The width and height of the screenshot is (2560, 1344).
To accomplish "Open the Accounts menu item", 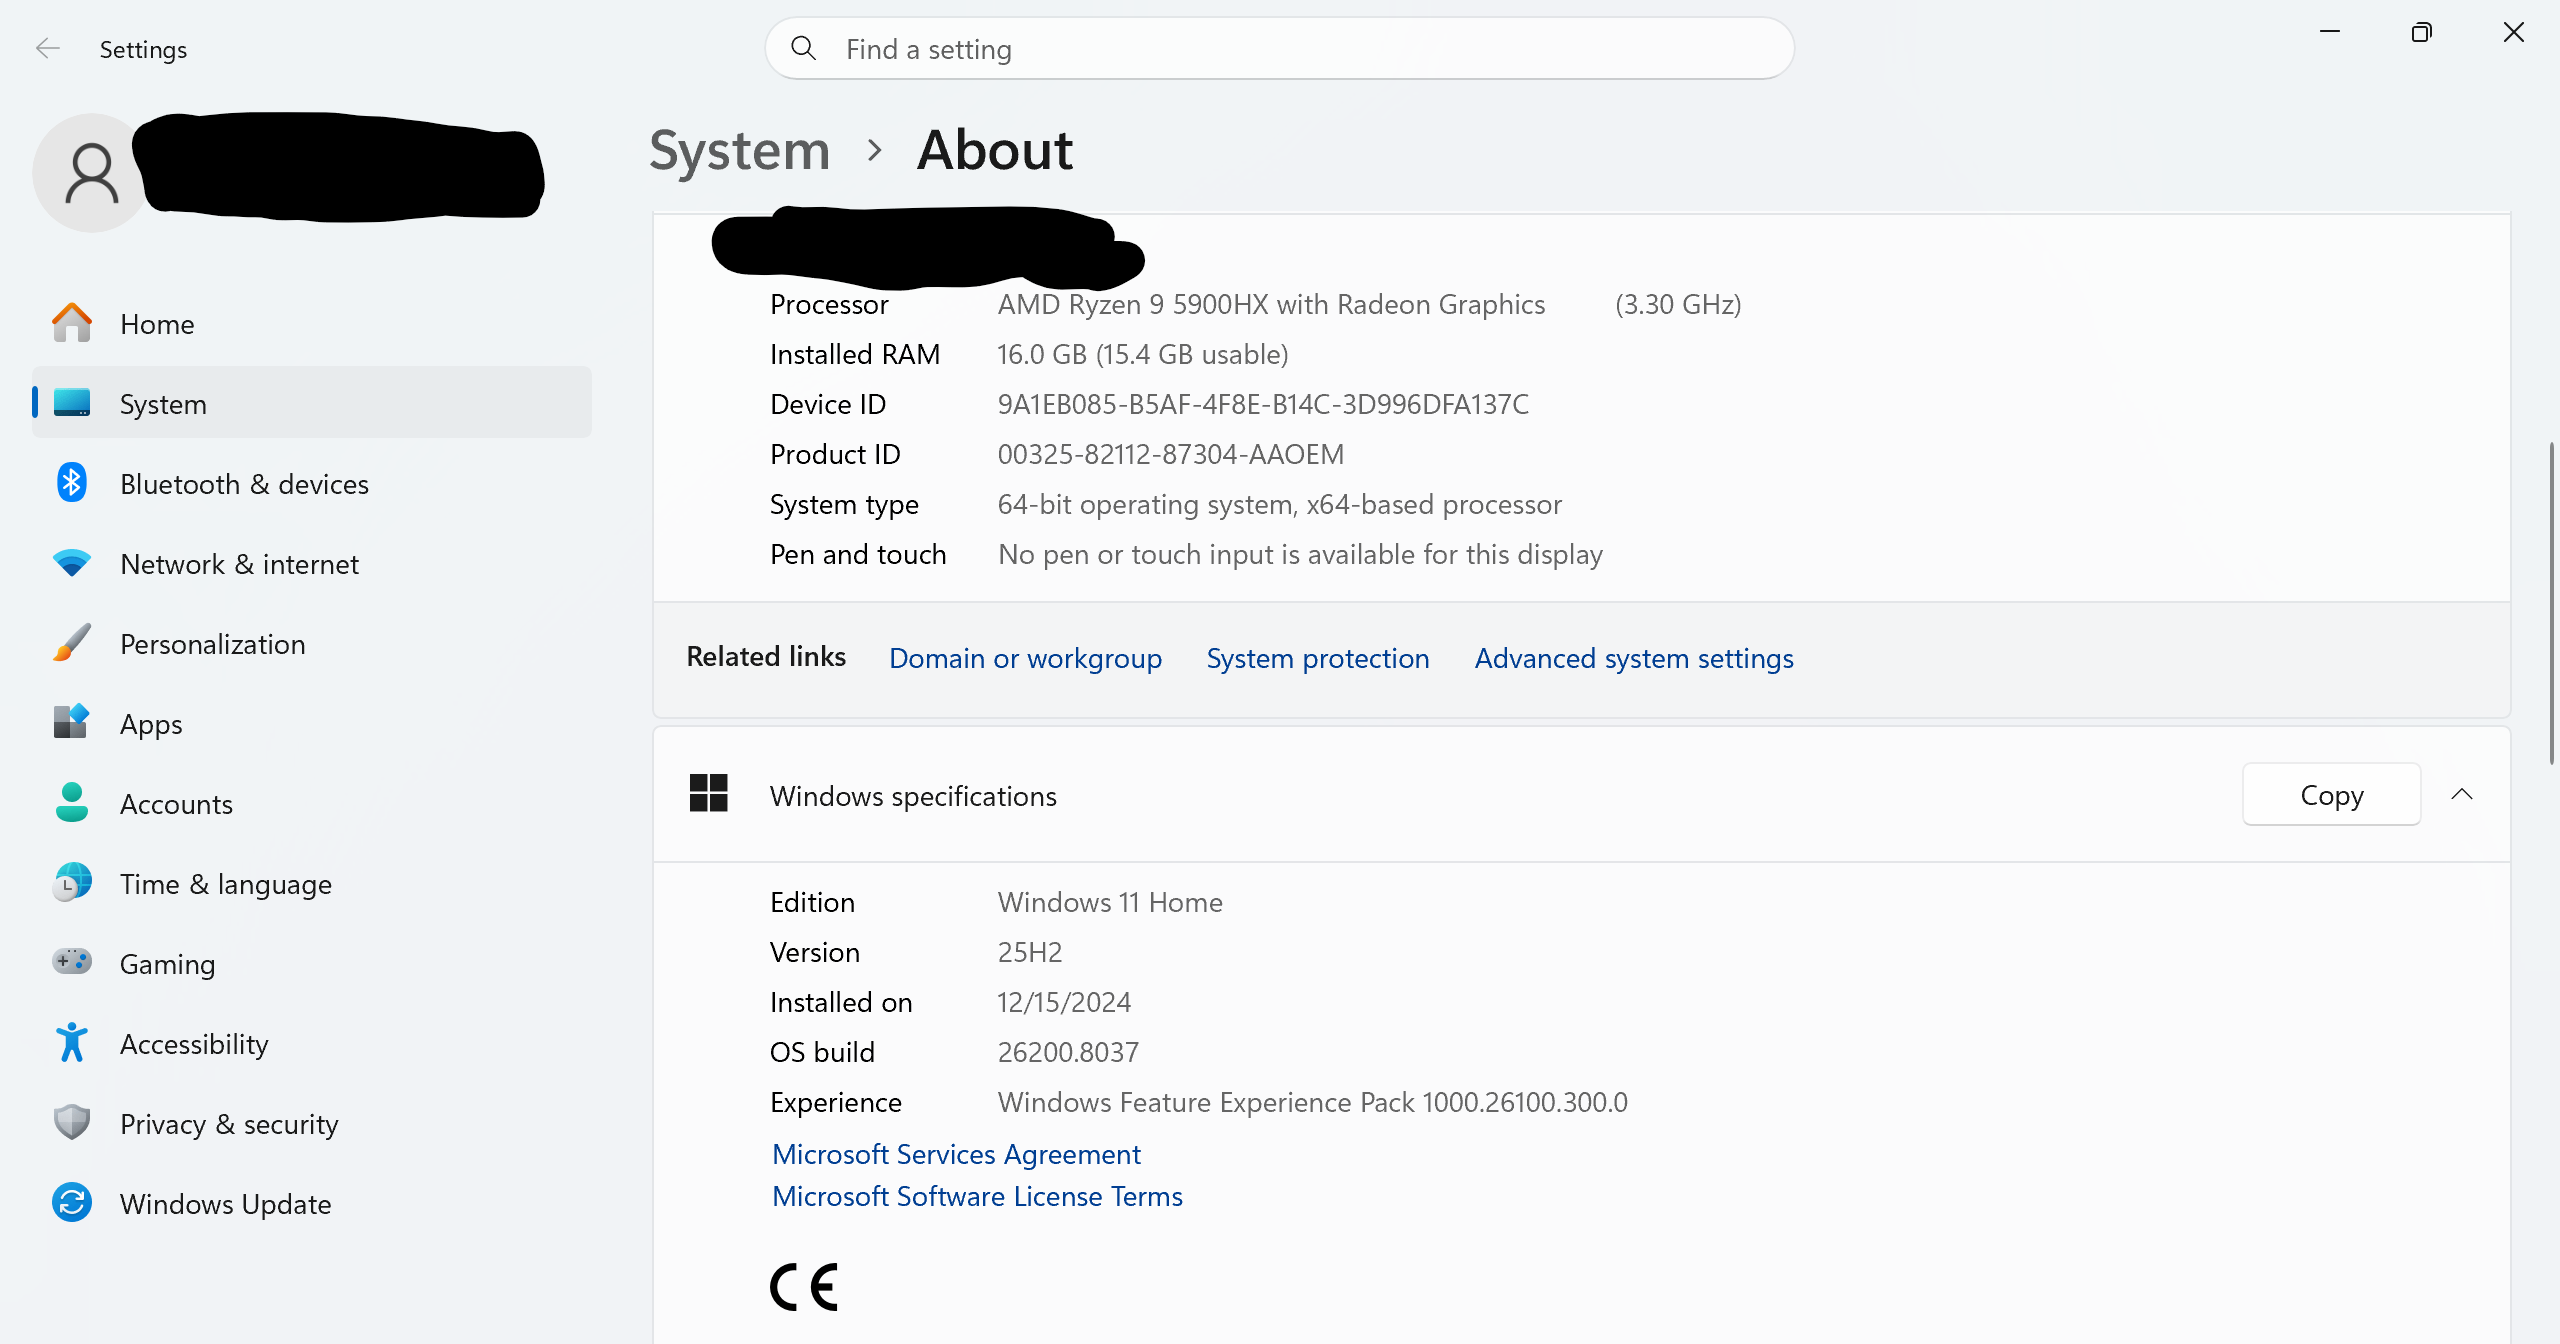I will [x=176, y=804].
